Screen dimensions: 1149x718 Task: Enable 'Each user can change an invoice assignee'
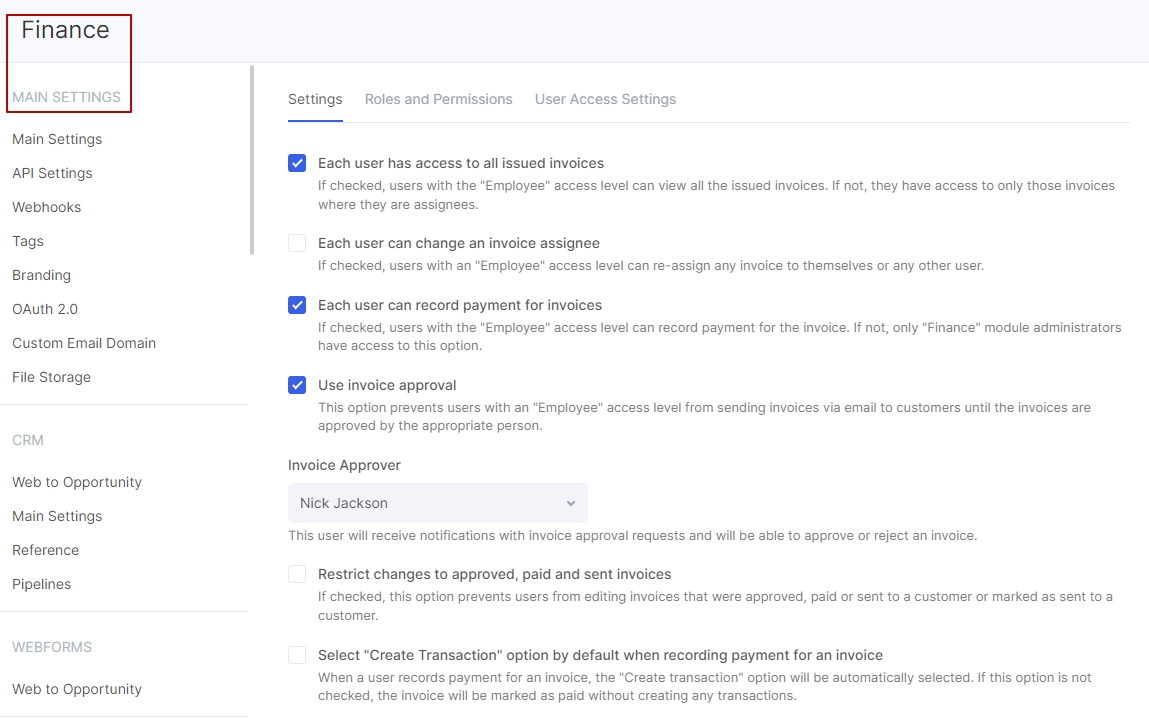pos(297,243)
